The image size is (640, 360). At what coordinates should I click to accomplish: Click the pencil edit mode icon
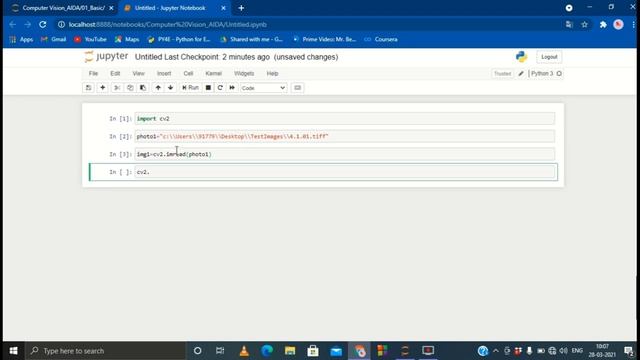click(521, 73)
